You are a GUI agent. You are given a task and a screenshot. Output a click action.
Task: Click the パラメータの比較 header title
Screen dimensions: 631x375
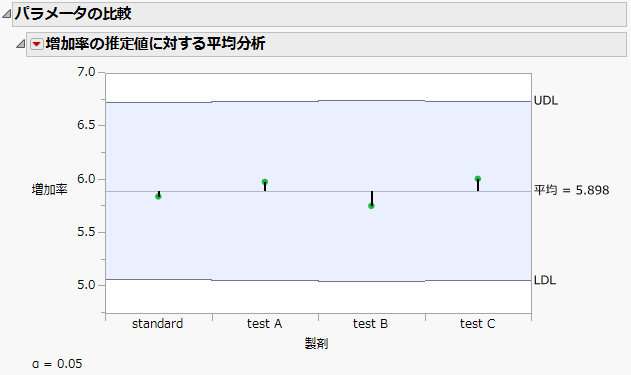73,14
